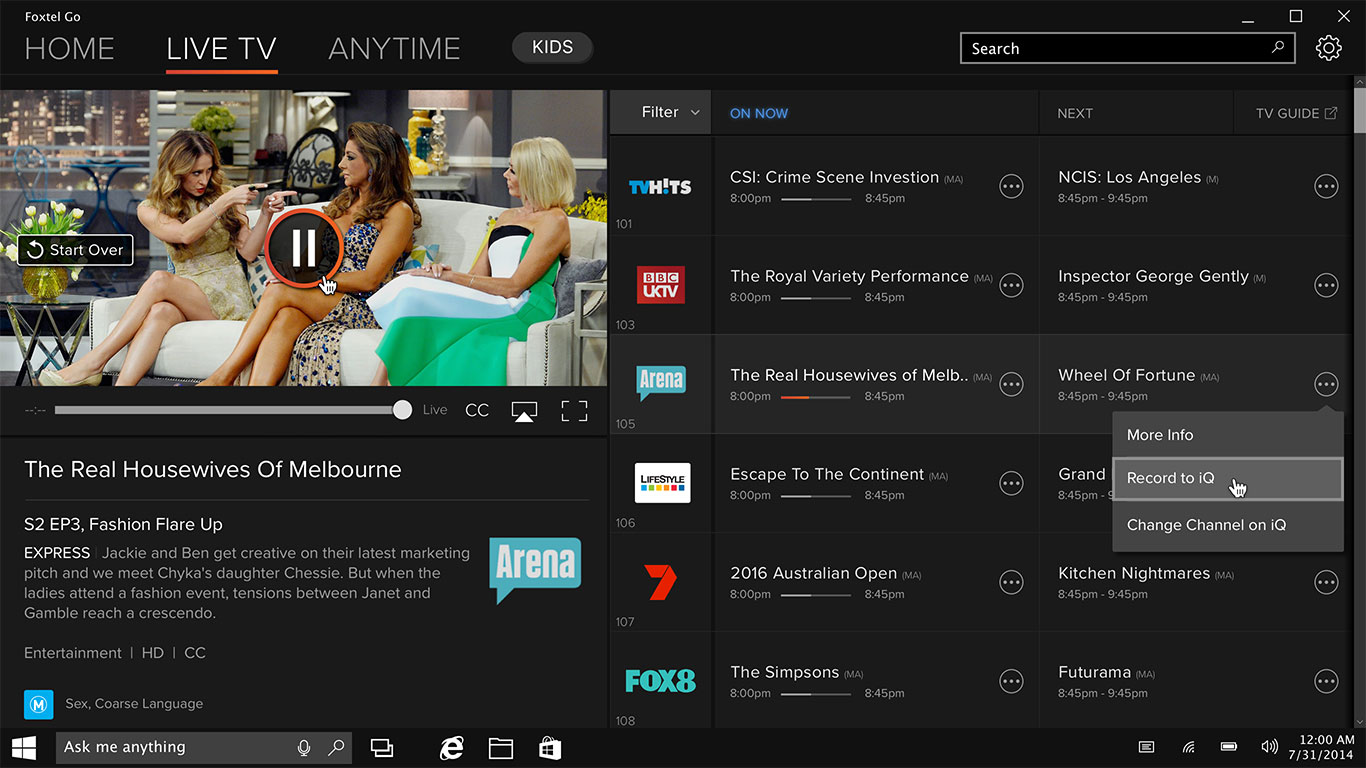Open options for Inspector George Gently
The image size is (1366, 768).
1326,285
